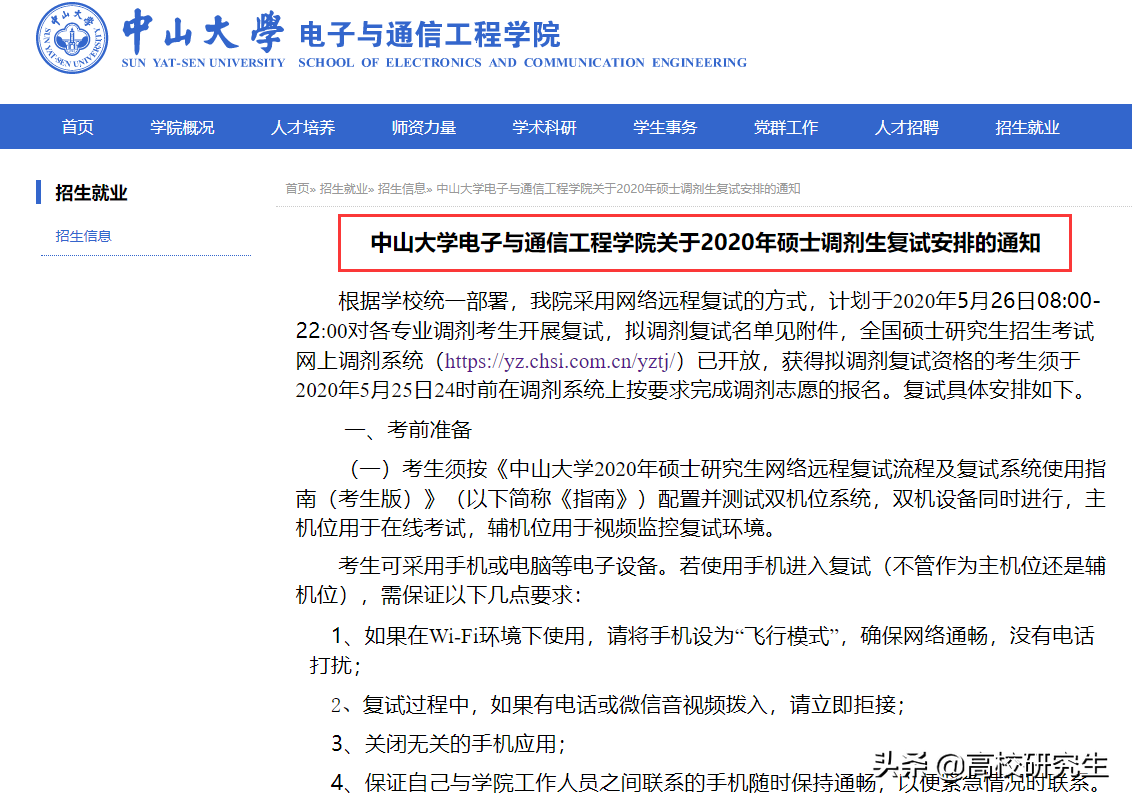Click the English school name text
Screen dimensions: 1132x803
point(521,62)
